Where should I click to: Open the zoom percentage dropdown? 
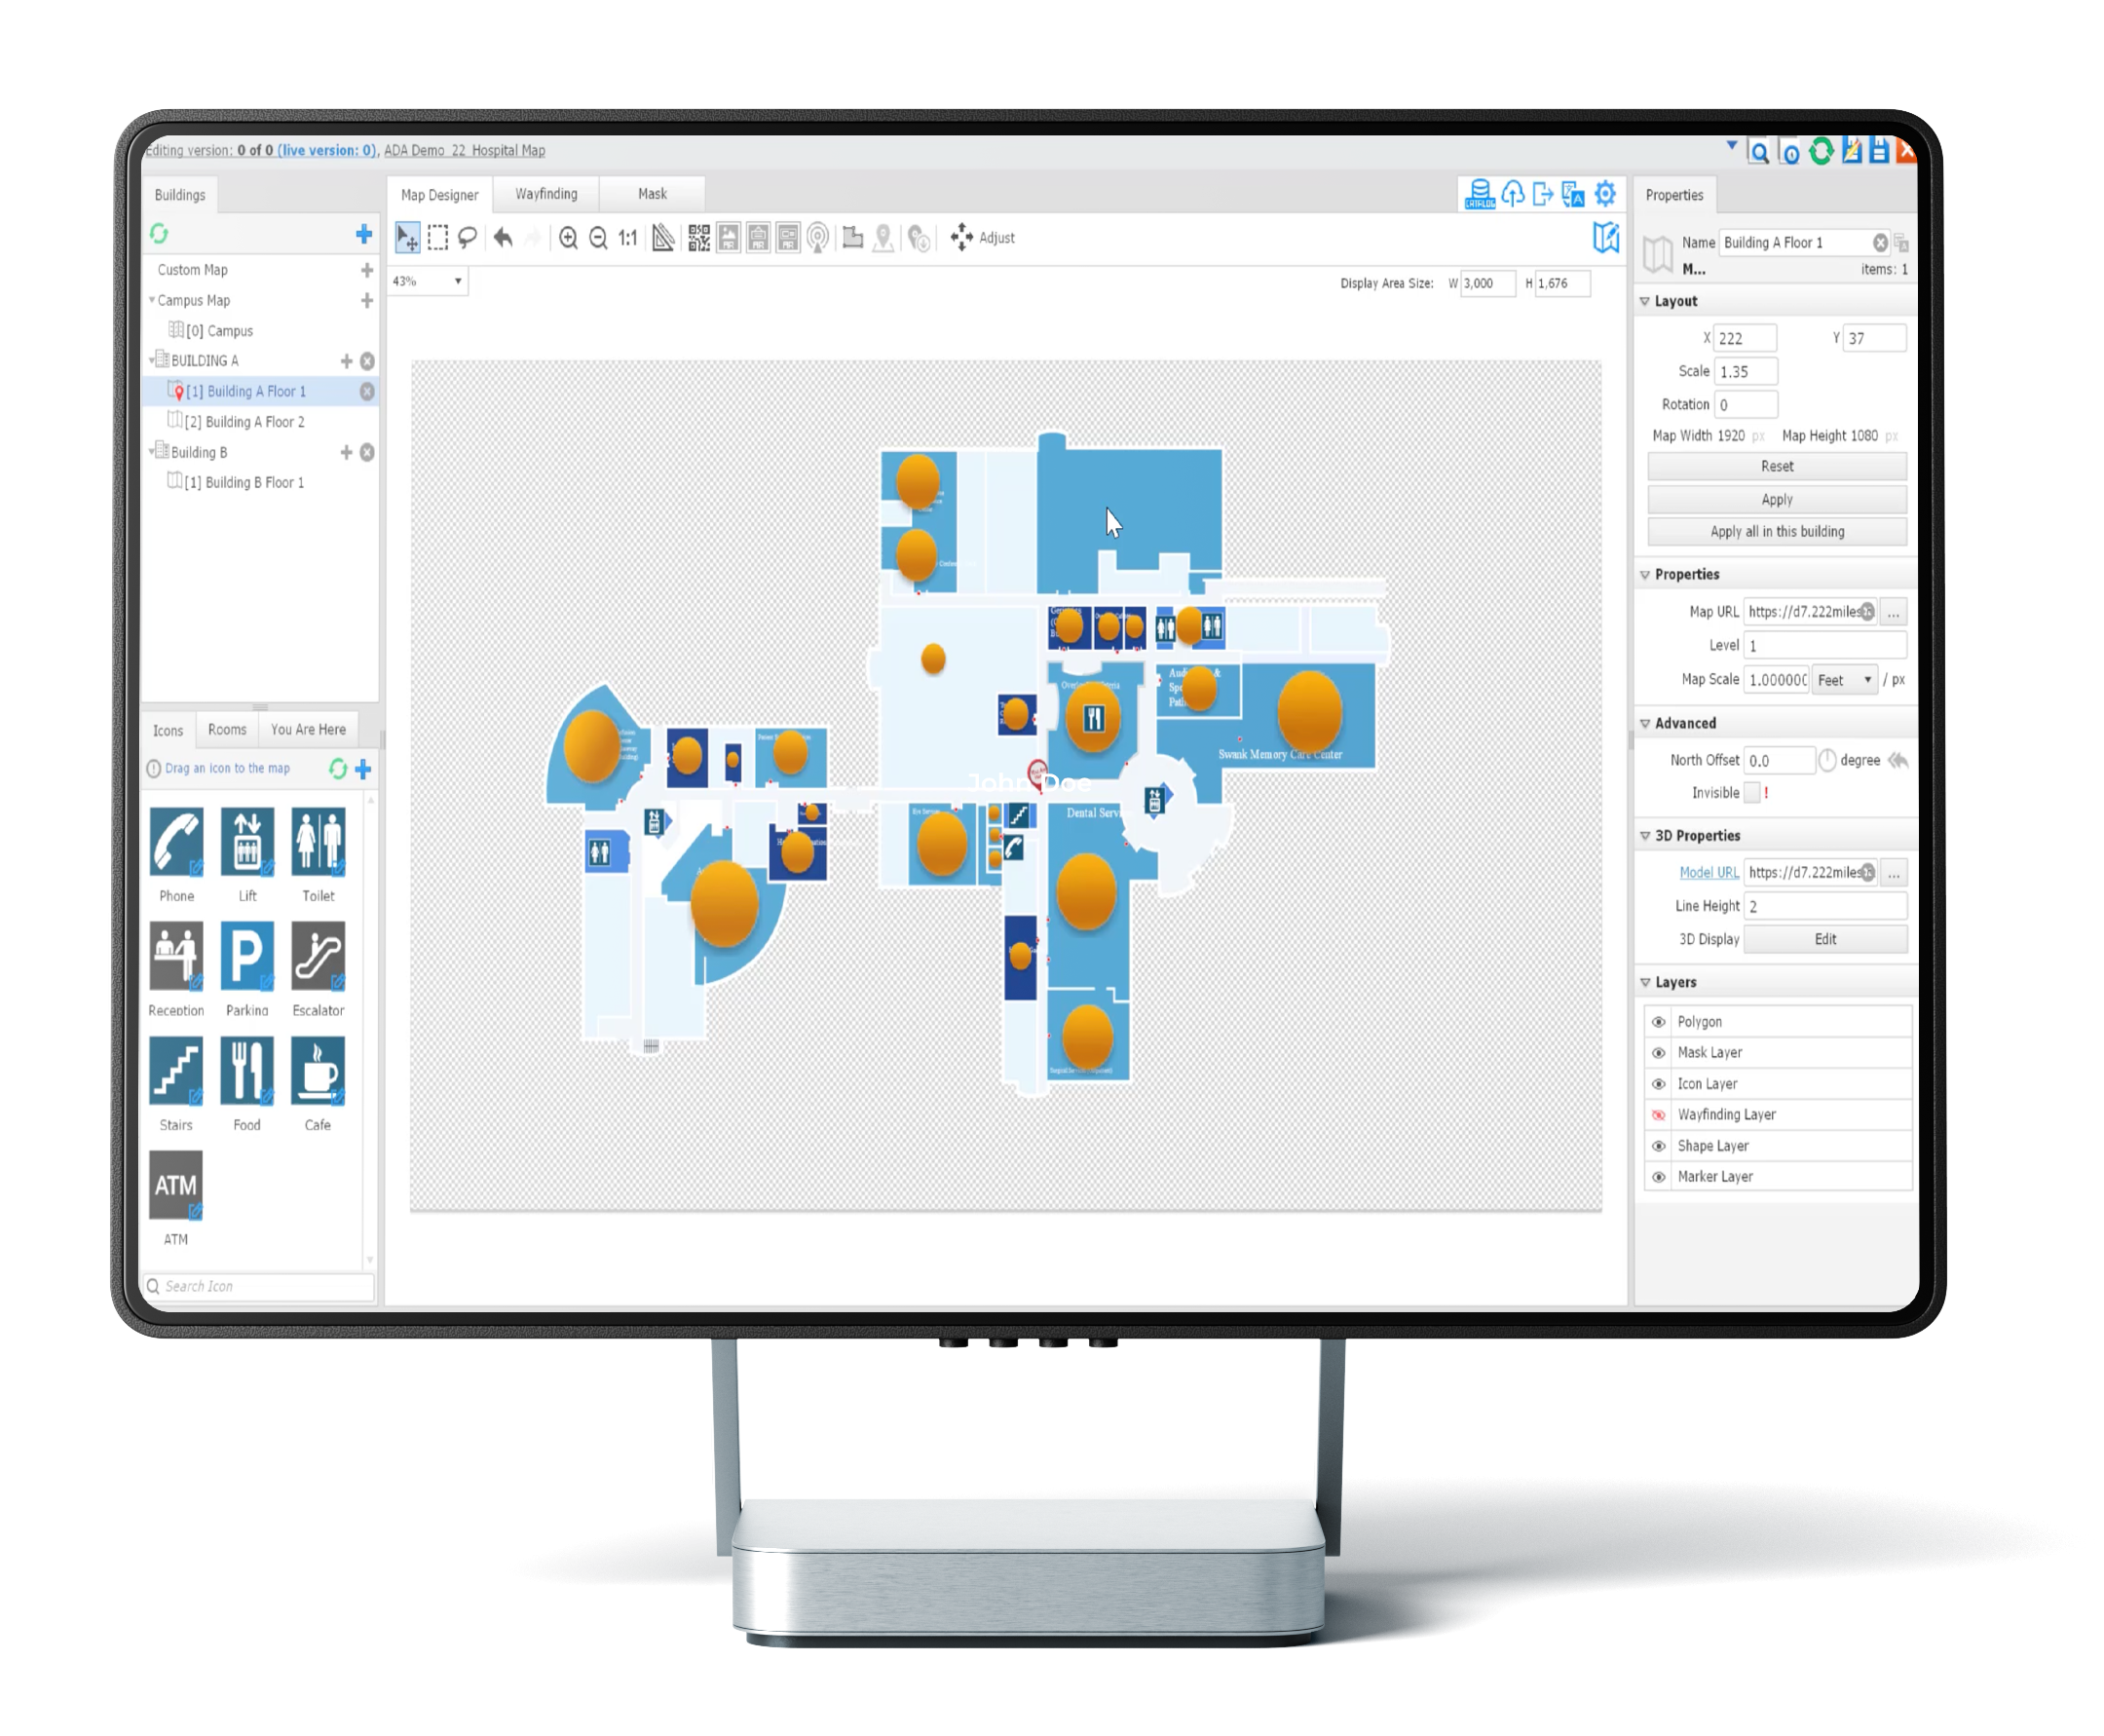point(458,282)
